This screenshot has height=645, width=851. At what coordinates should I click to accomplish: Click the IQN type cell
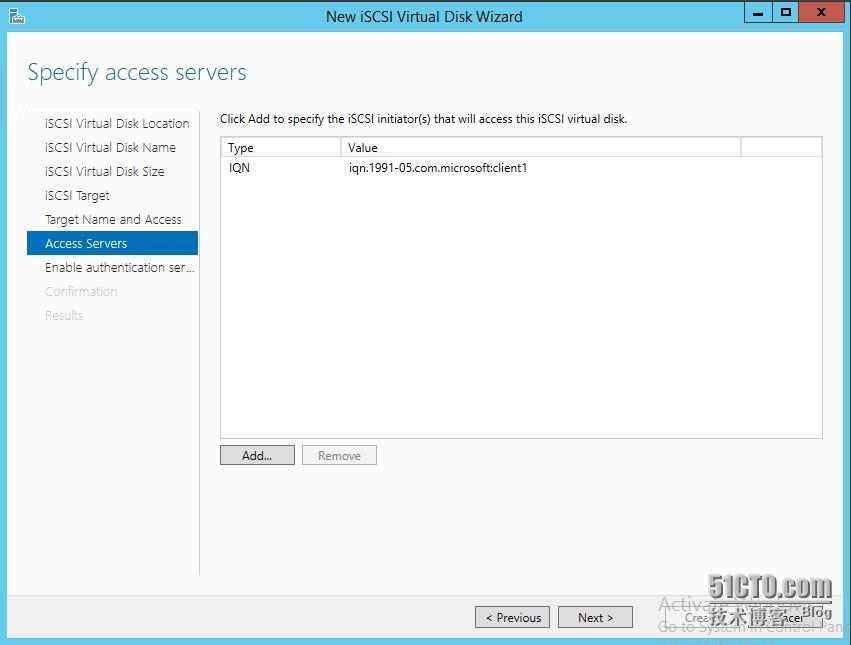point(239,168)
